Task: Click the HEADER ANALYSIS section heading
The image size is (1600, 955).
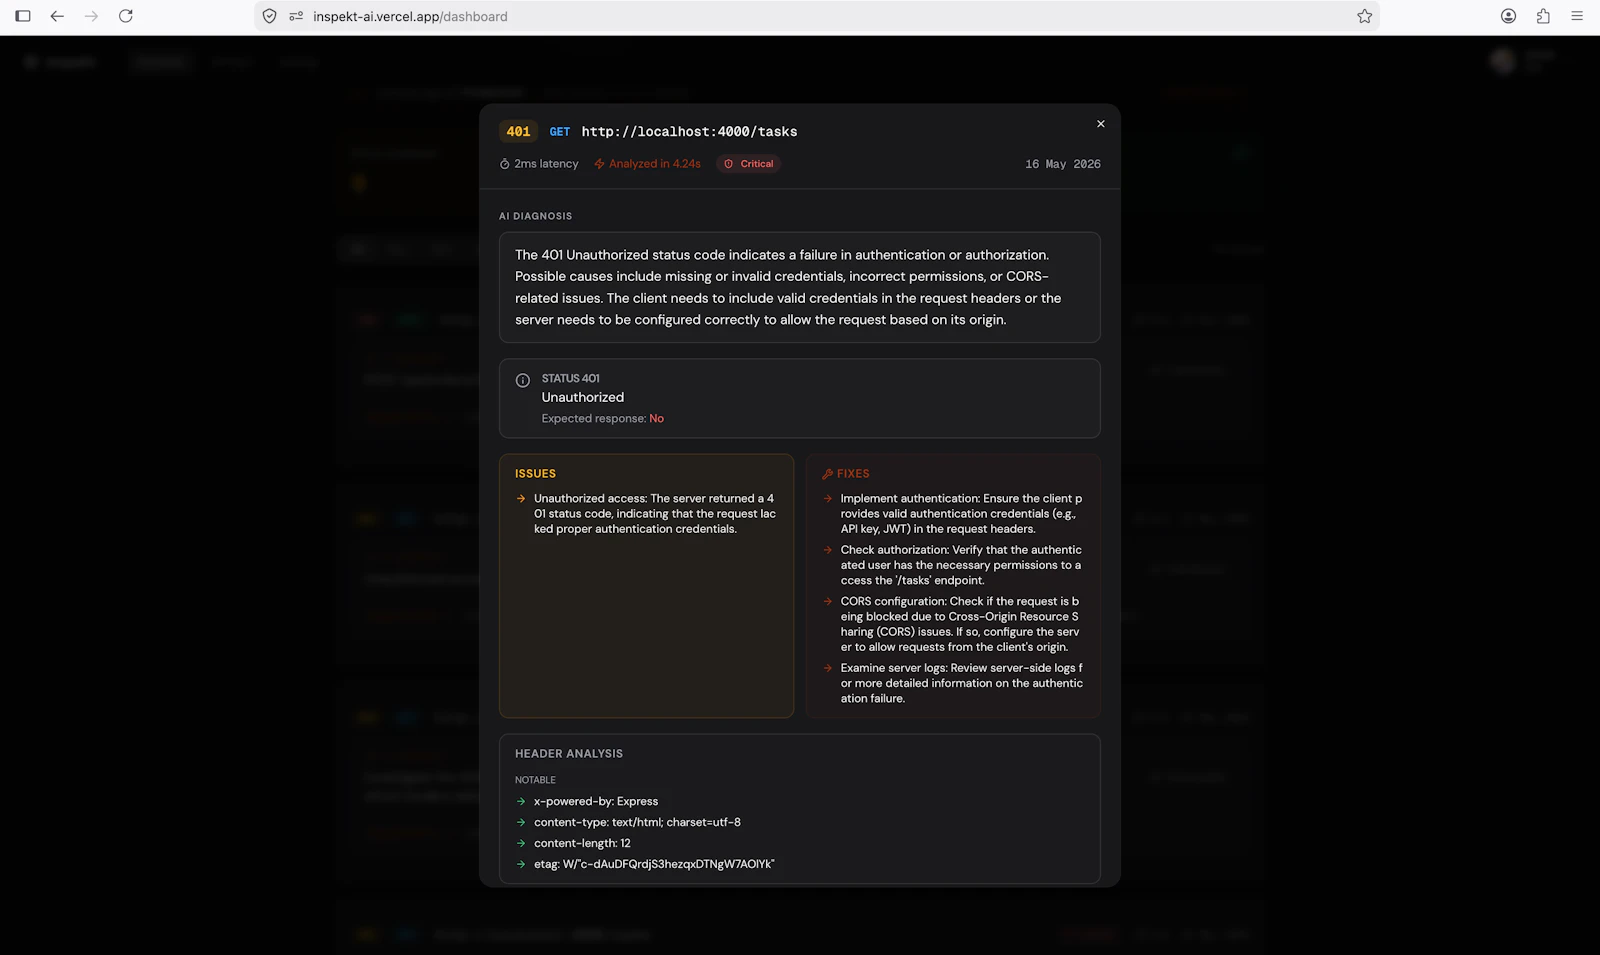Action: coord(569,754)
